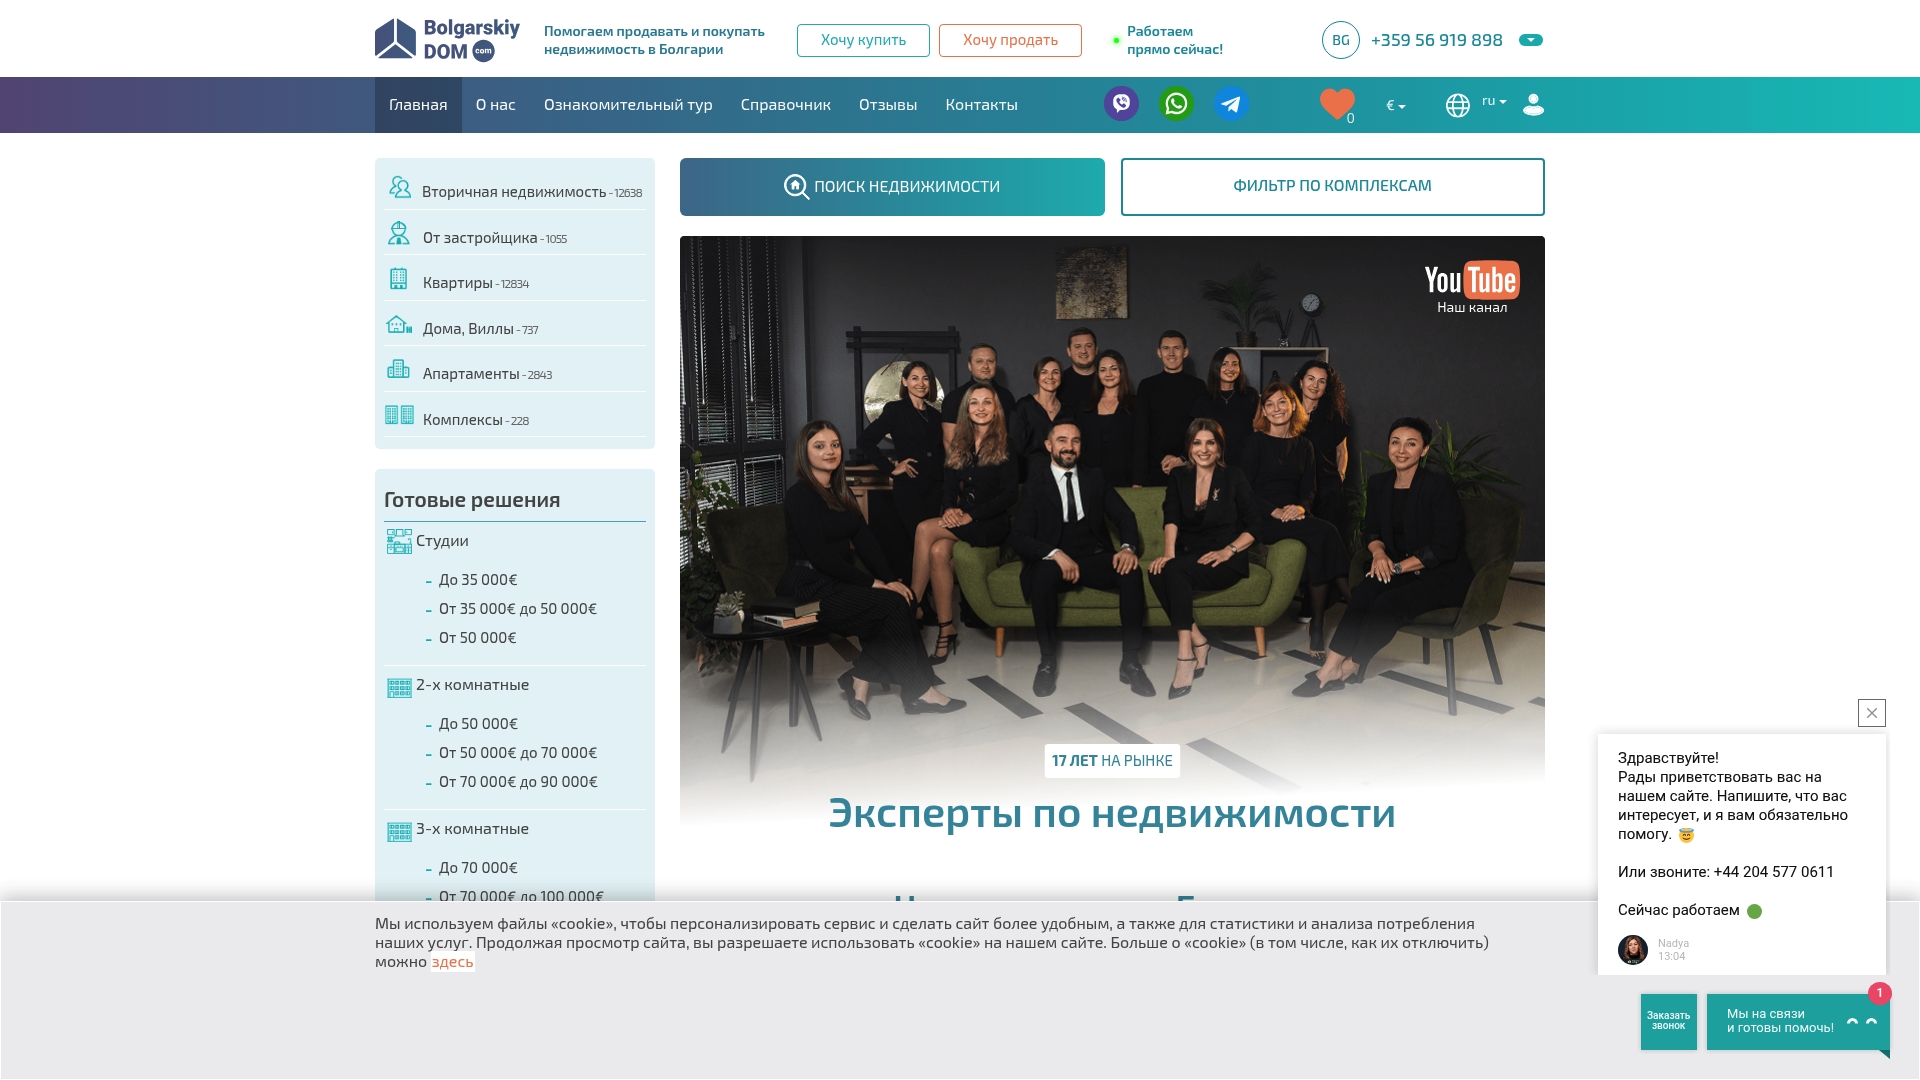This screenshot has width=1920, height=1080.
Task: Click the 'Хочу продать' button
Action: click(1009, 40)
